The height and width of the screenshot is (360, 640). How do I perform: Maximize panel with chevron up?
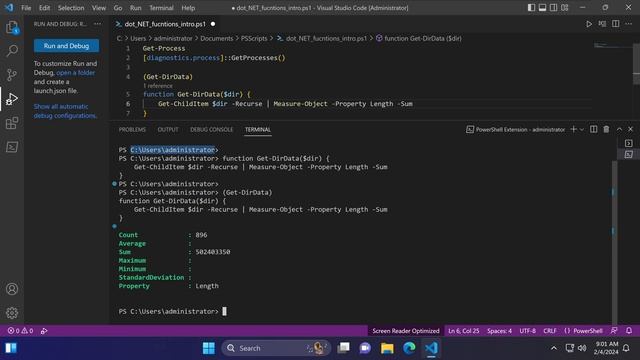[619, 129]
